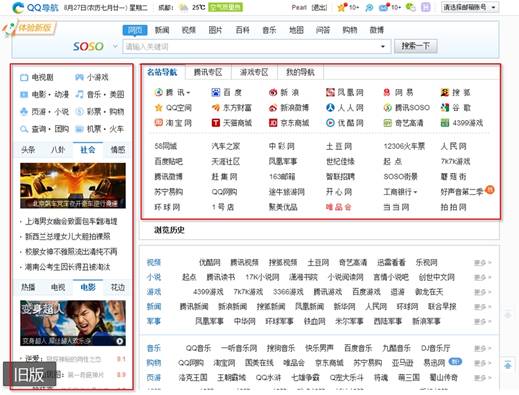Click the 新浪 eye icon
Image resolution: width=519 pixels, height=395 pixels.
point(273,92)
